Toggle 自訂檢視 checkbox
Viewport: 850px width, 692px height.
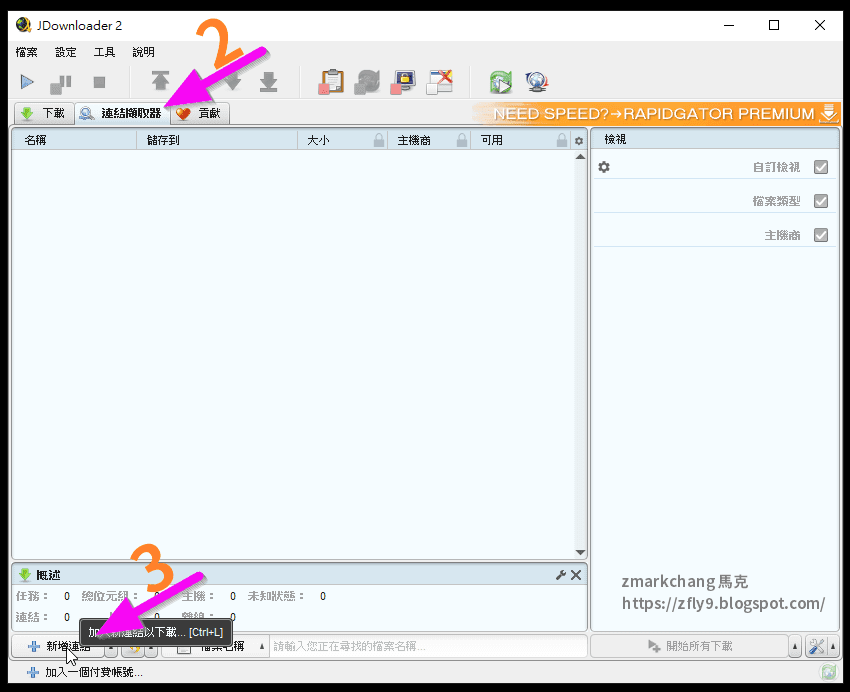(821, 167)
